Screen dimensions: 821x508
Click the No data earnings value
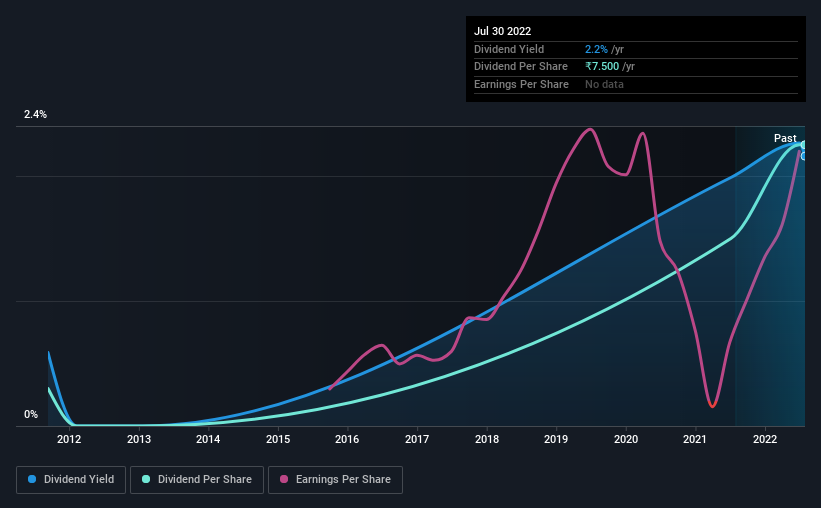tap(604, 84)
